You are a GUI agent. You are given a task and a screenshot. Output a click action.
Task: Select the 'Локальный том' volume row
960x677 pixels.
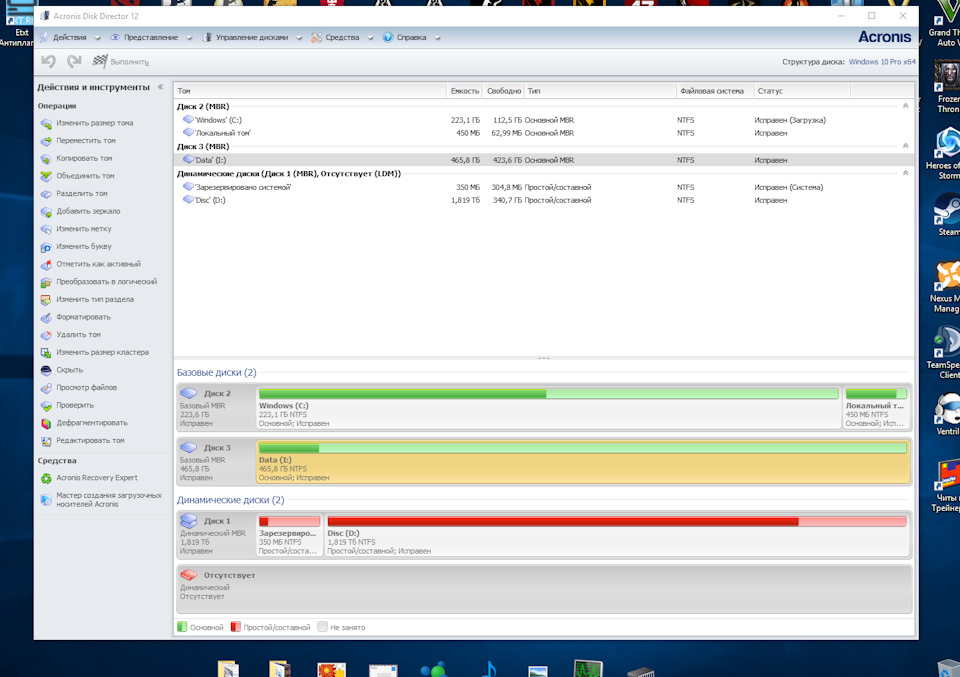point(544,133)
